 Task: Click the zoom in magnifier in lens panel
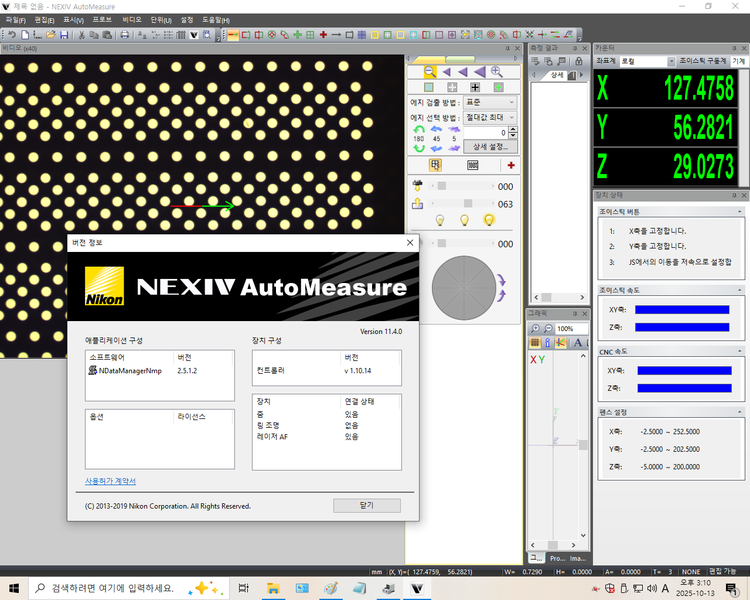496,72
